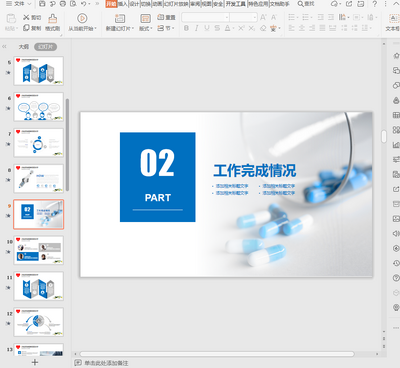The height and width of the screenshot is (368, 400).
Task: Click the slide panel vertical scrollbar
Action: (67, 145)
